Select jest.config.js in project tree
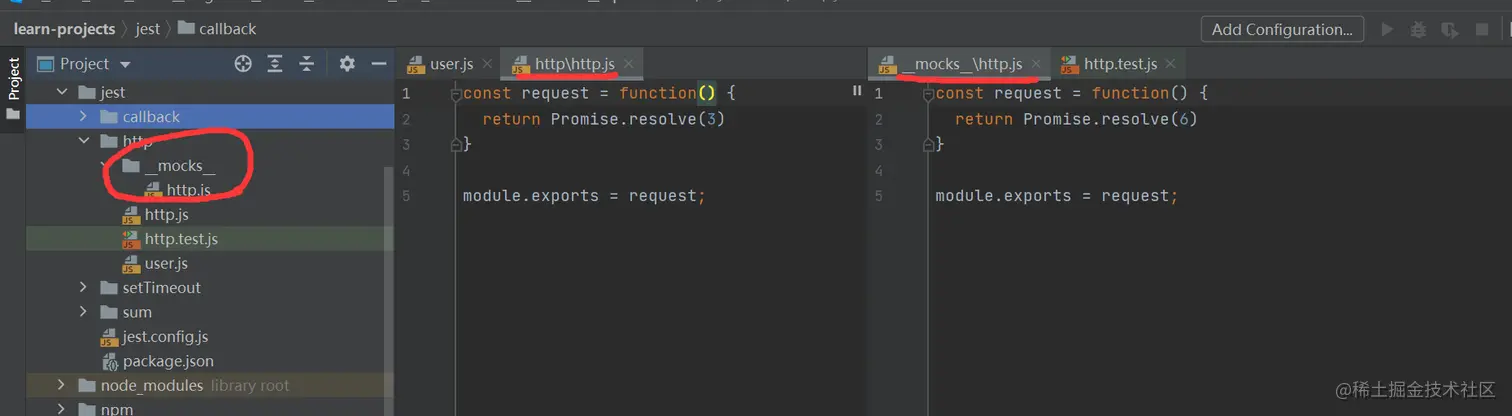Screen dimensions: 1512x416 pyautogui.click(x=165, y=337)
